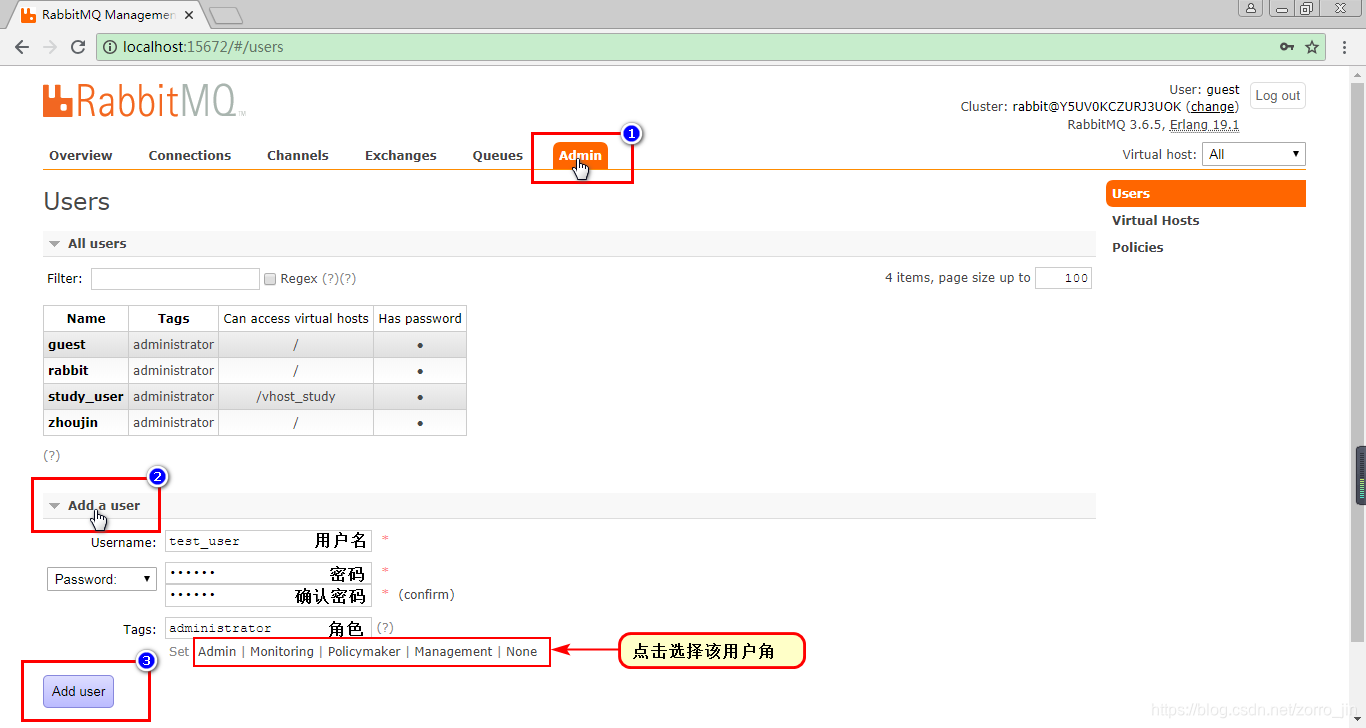Open a new browser tab
The height and width of the screenshot is (728, 1366).
[227, 15]
